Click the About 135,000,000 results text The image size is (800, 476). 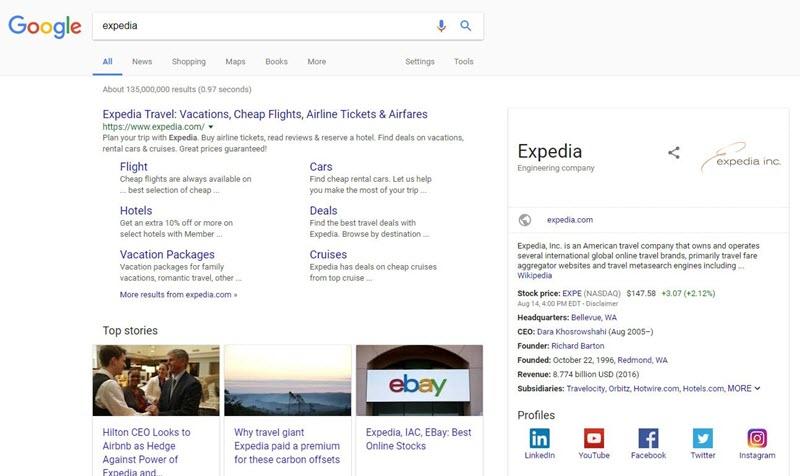click(x=177, y=89)
